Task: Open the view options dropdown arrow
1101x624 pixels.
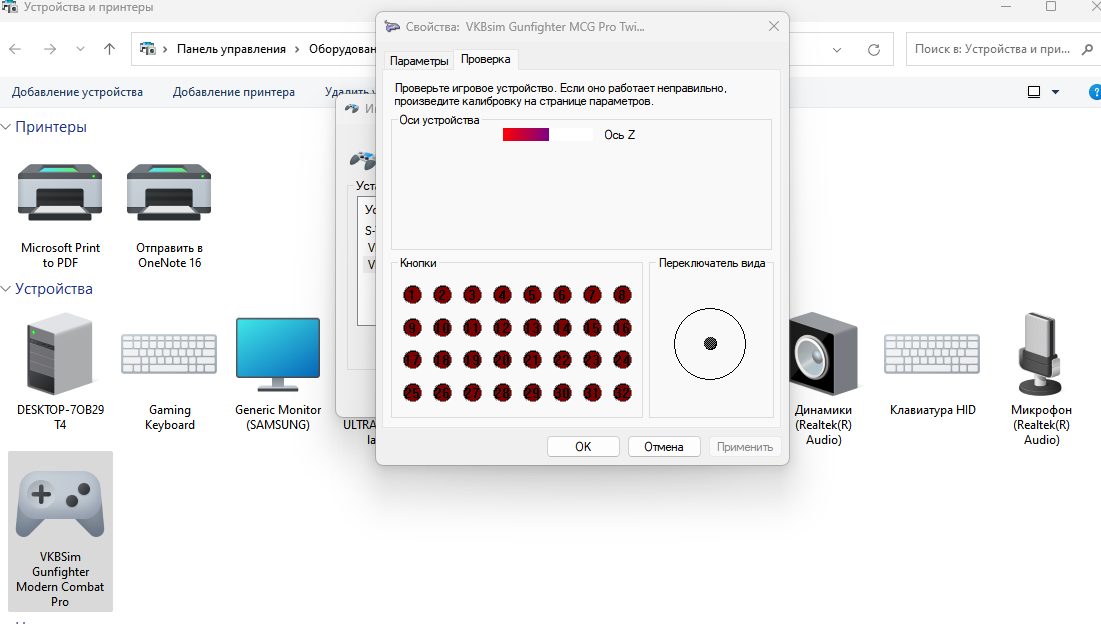Action: (1056, 92)
